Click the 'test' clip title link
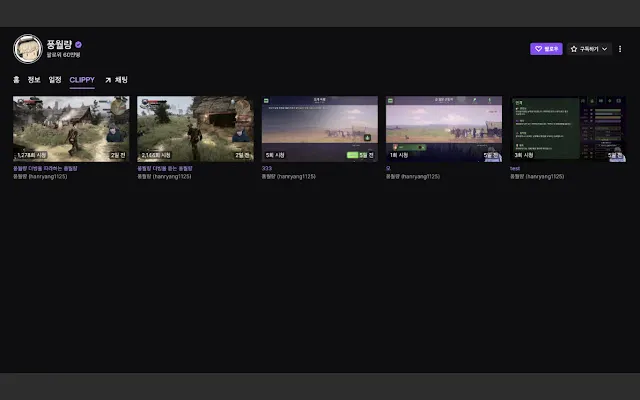Image resolution: width=640 pixels, height=400 pixels. pyautogui.click(x=515, y=168)
